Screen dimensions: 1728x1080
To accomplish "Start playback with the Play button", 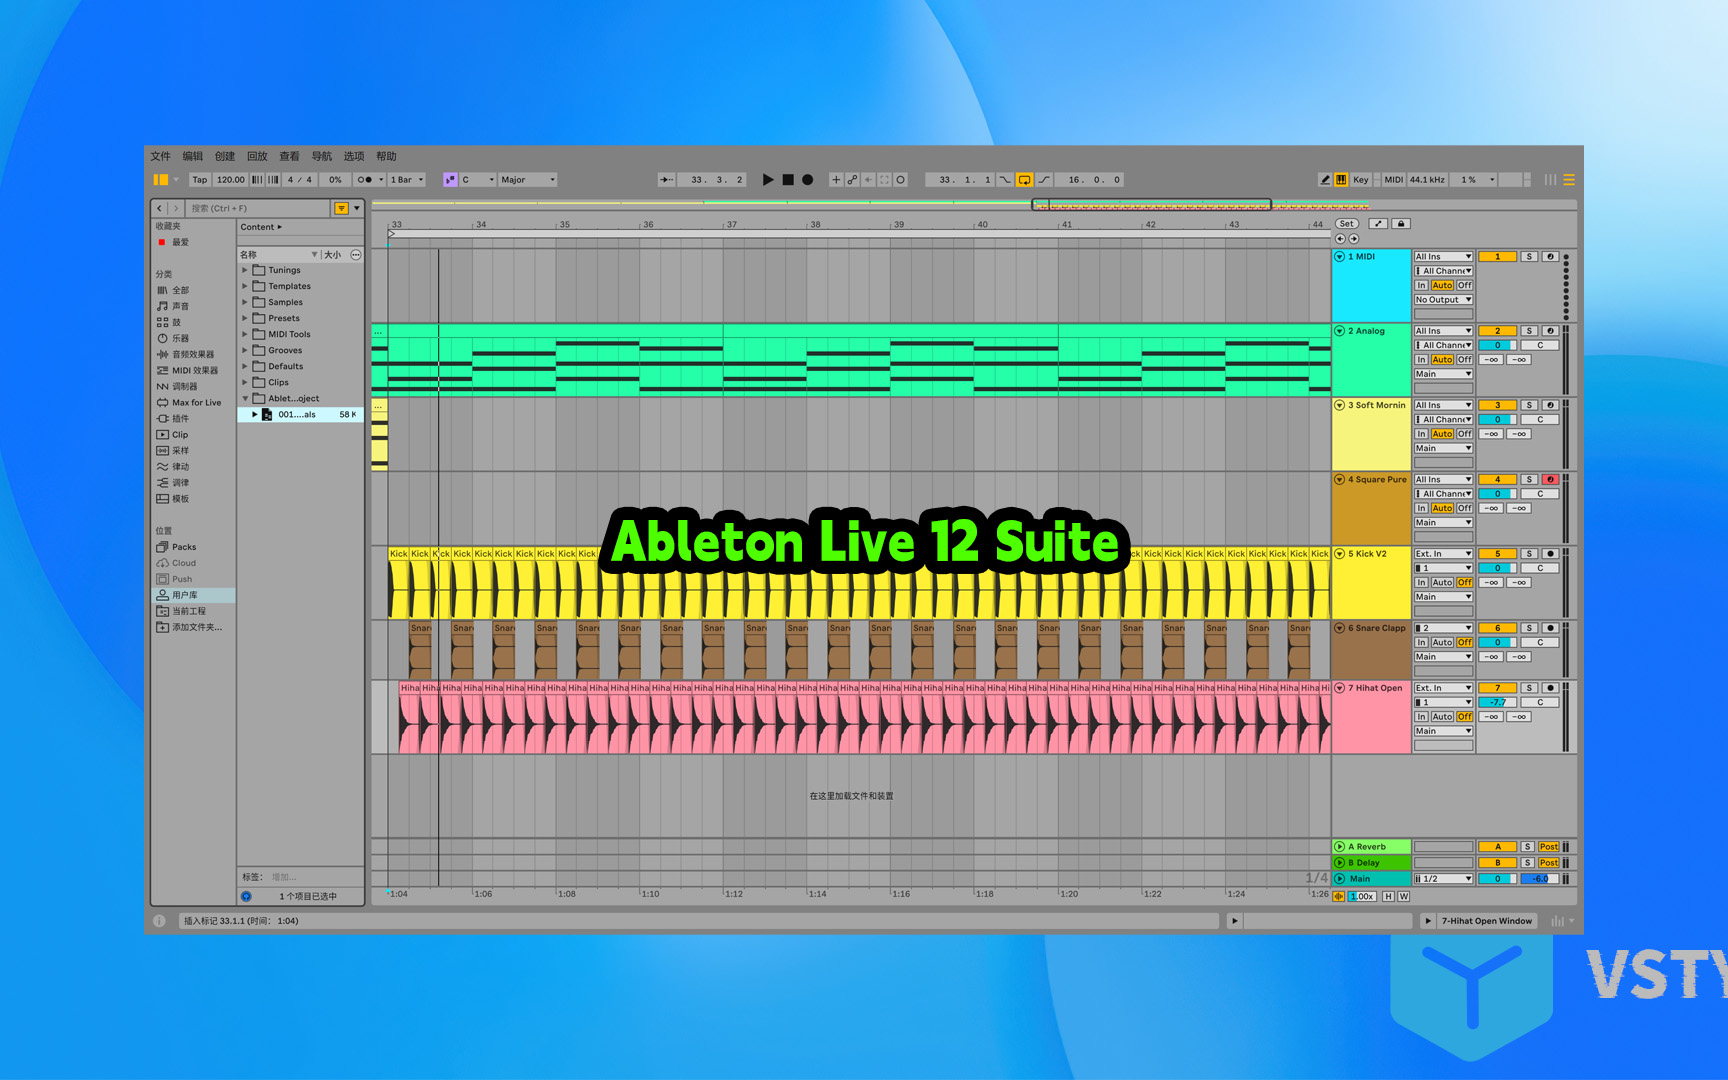I will click(x=768, y=180).
